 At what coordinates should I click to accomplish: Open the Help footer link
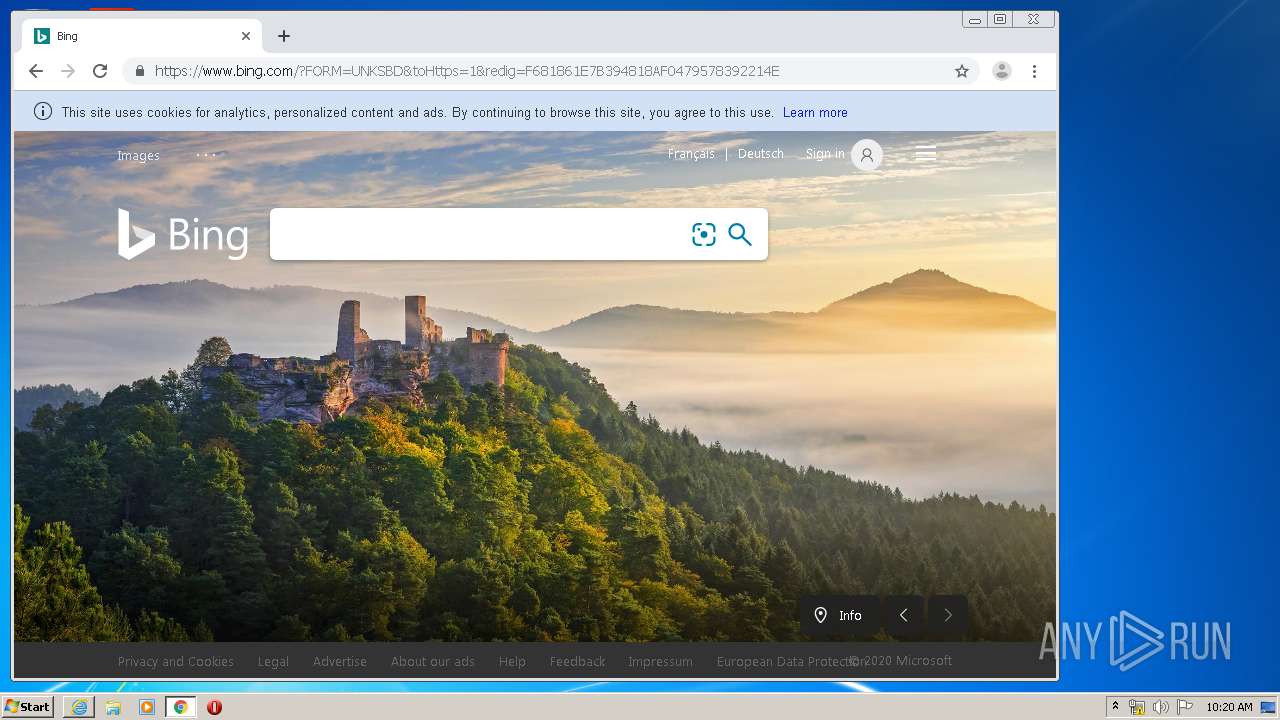pyautogui.click(x=512, y=661)
